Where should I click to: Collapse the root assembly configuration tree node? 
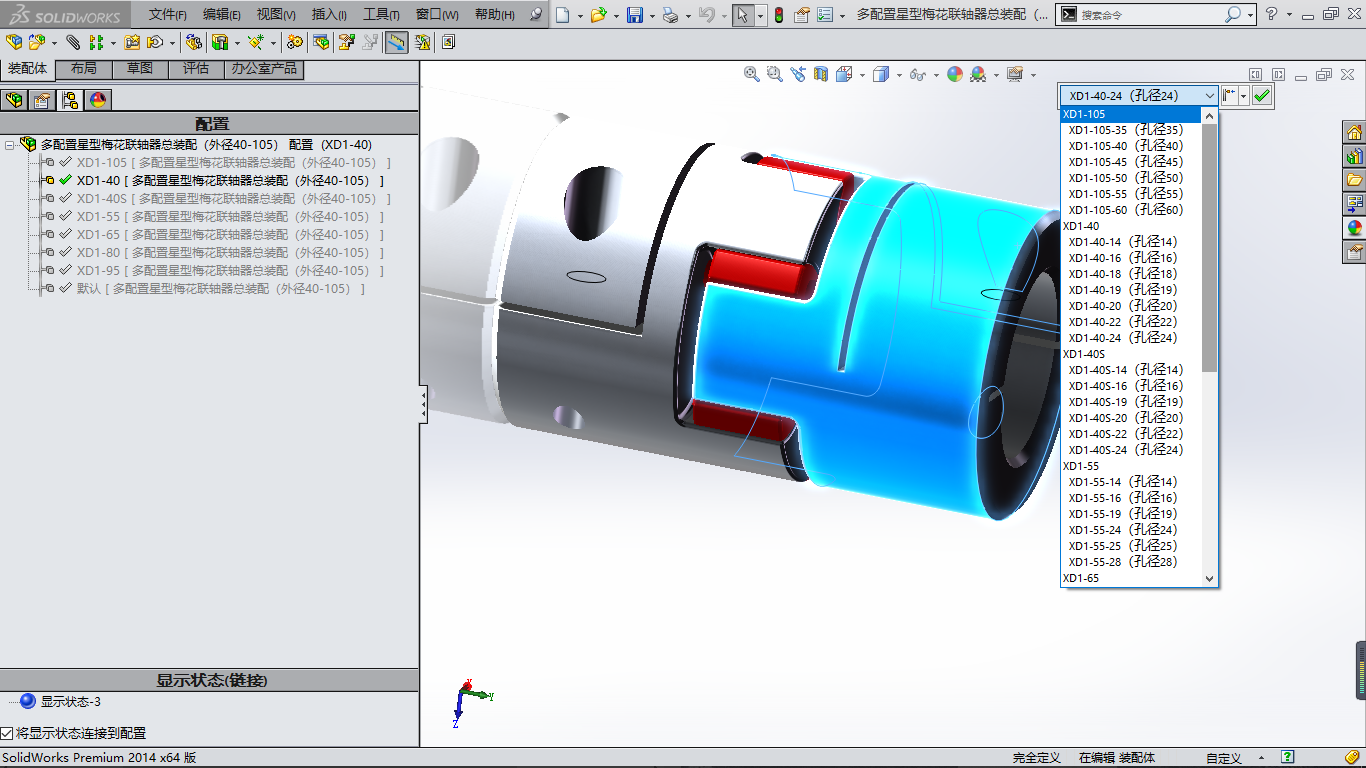(9, 145)
